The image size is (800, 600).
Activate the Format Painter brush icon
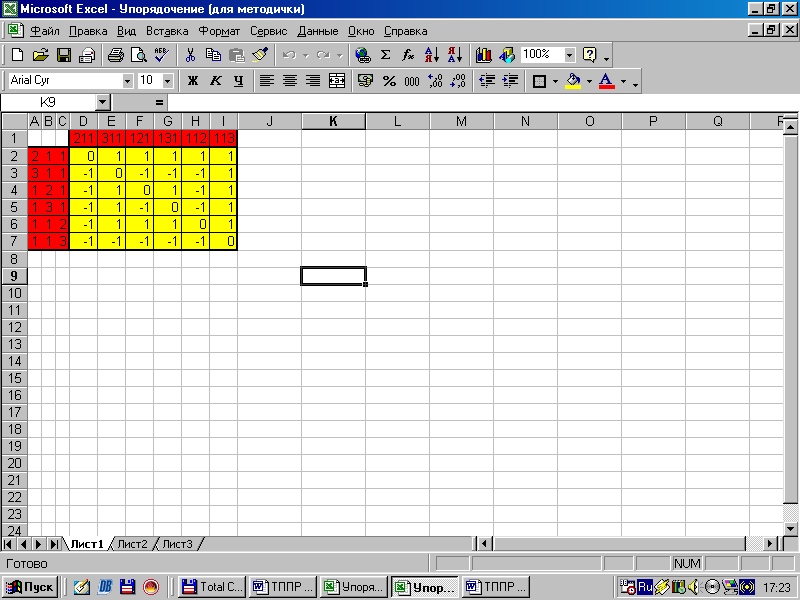click(260, 55)
